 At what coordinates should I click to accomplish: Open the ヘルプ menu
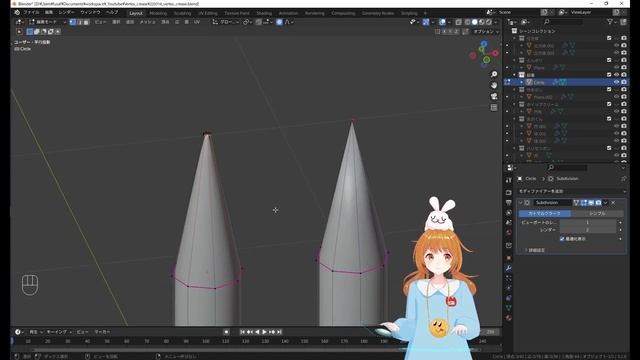[112, 13]
